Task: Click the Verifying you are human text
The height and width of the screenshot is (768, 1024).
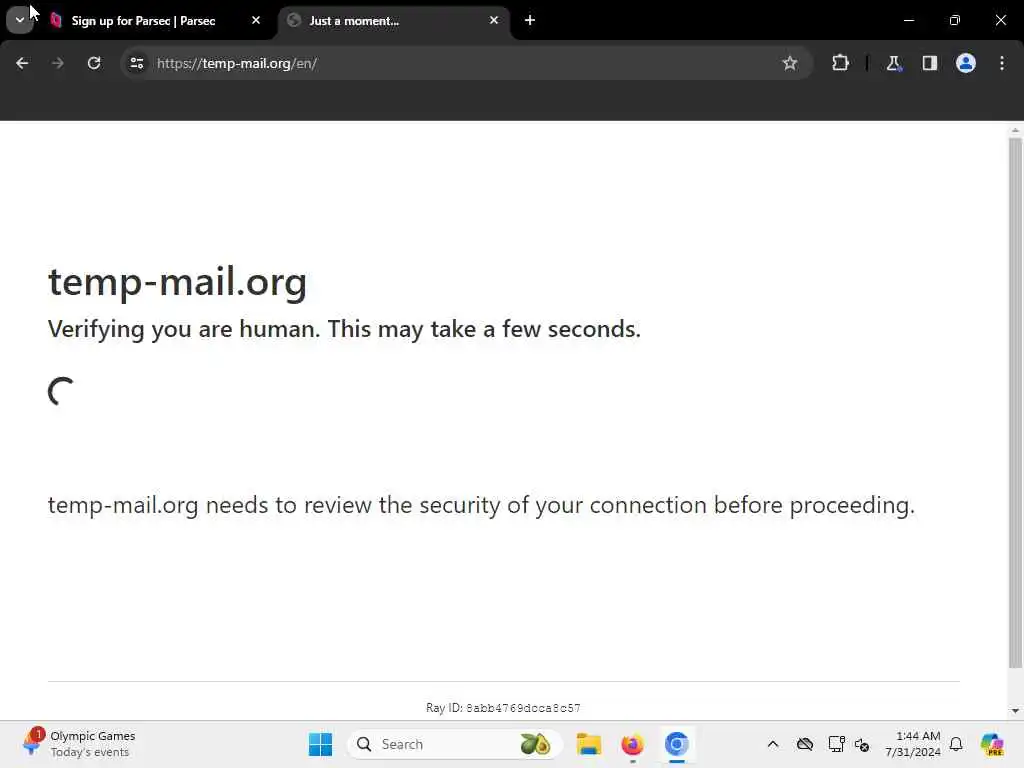Action: coord(344,329)
